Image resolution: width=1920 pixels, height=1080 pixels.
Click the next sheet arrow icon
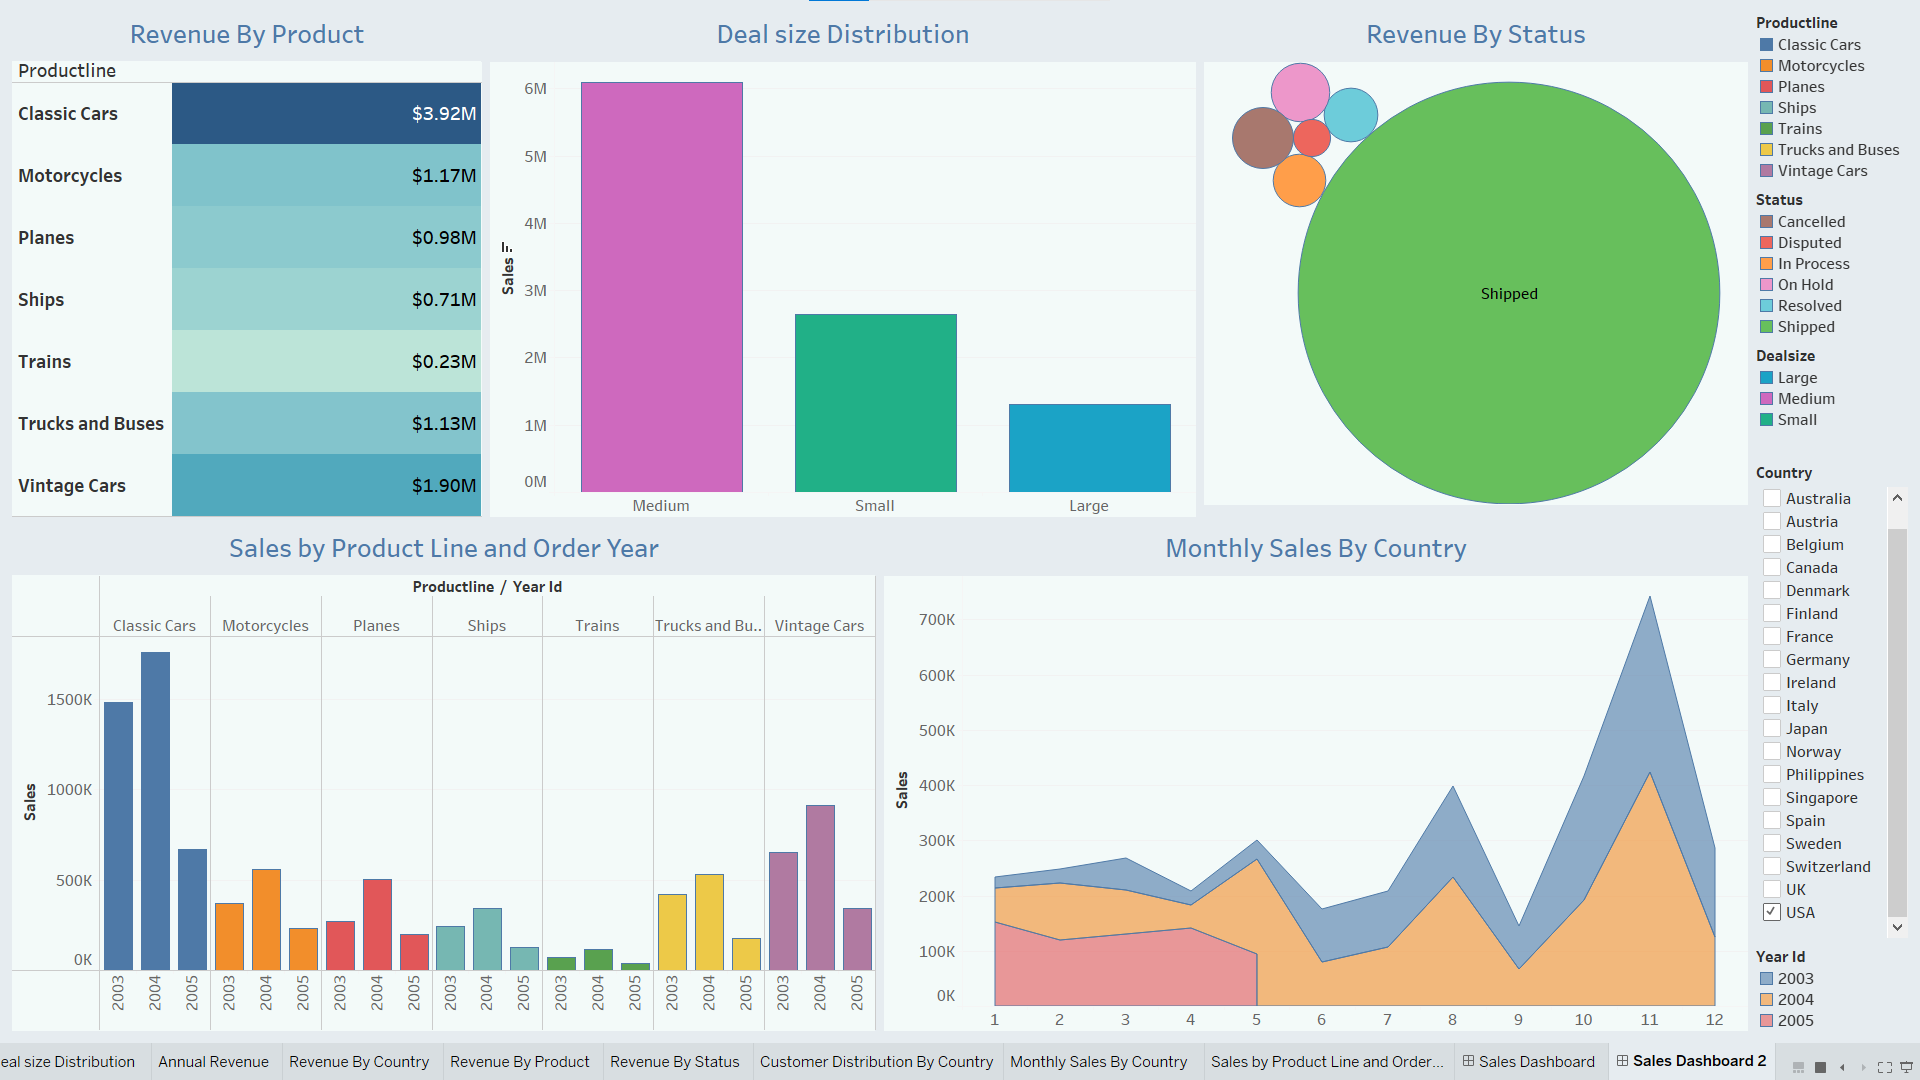click(x=1863, y=1067)
